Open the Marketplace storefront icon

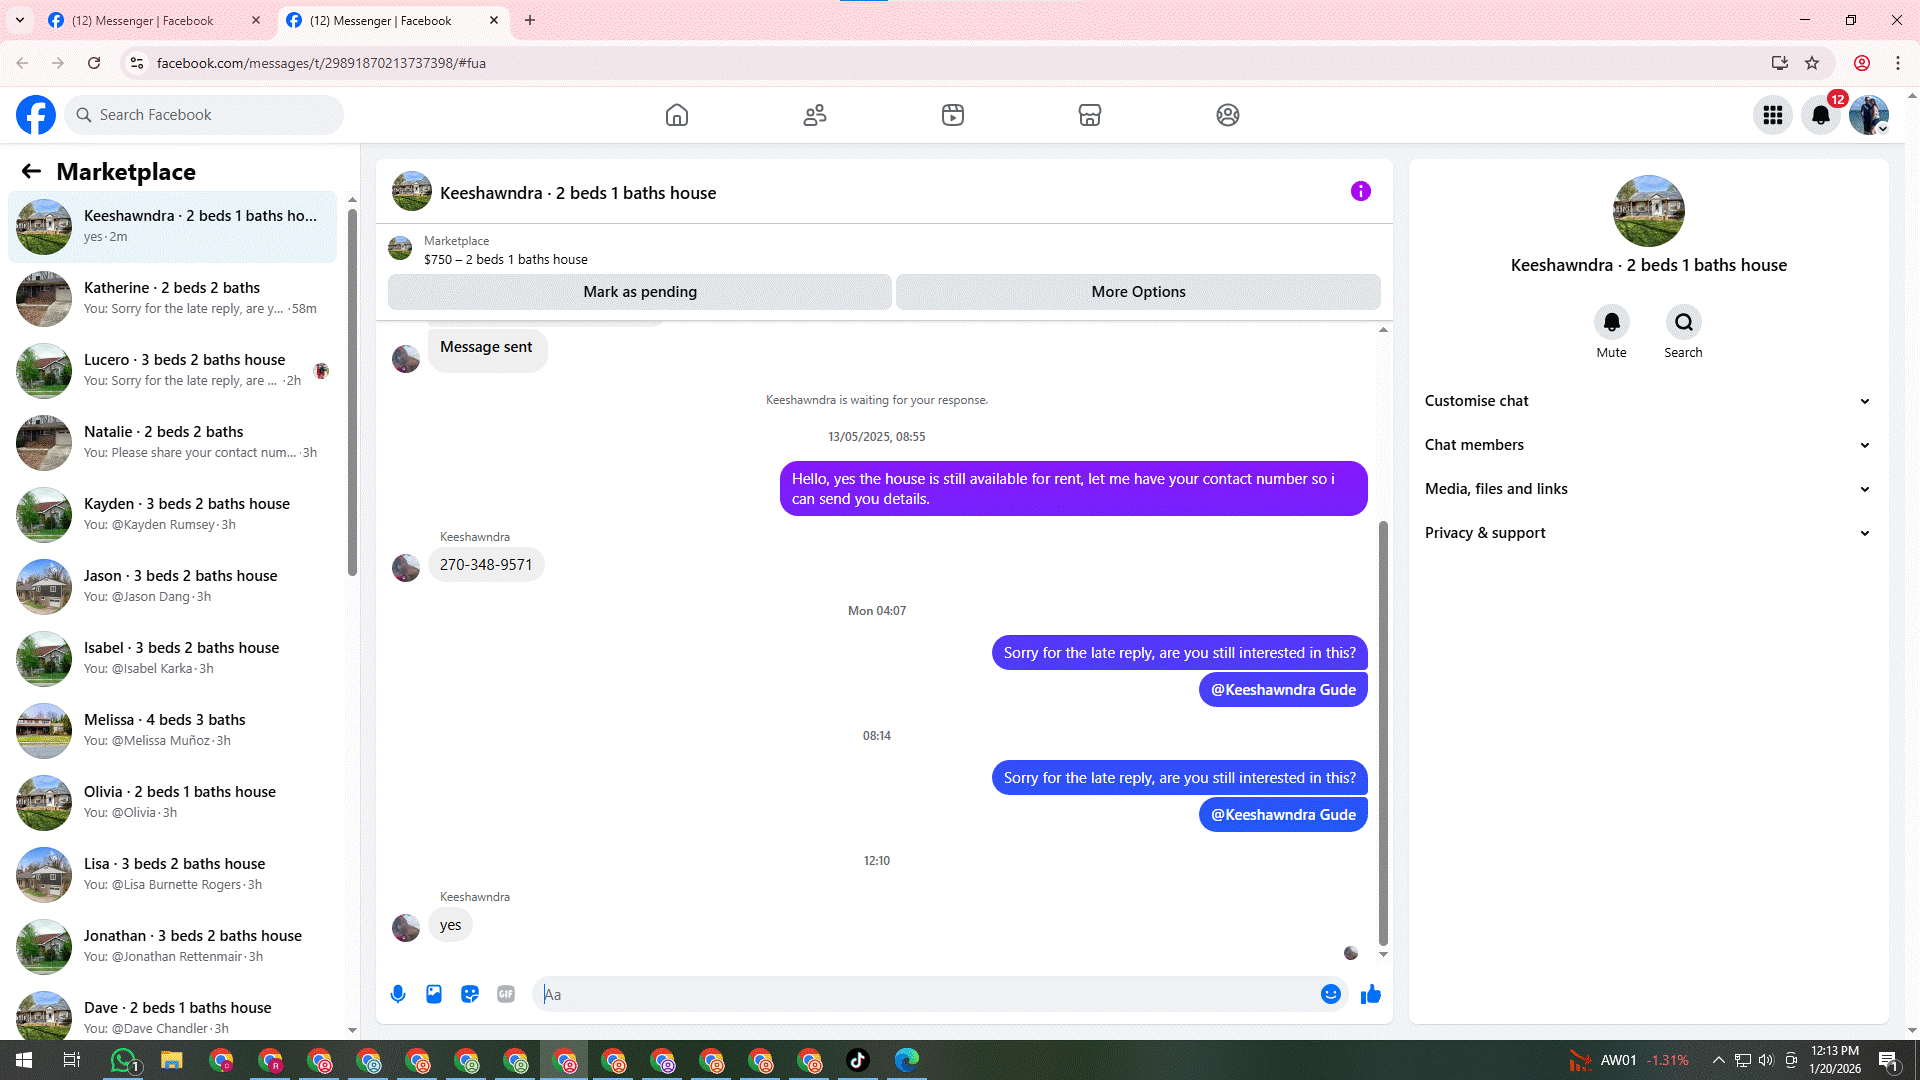(x=1090, y=115)
